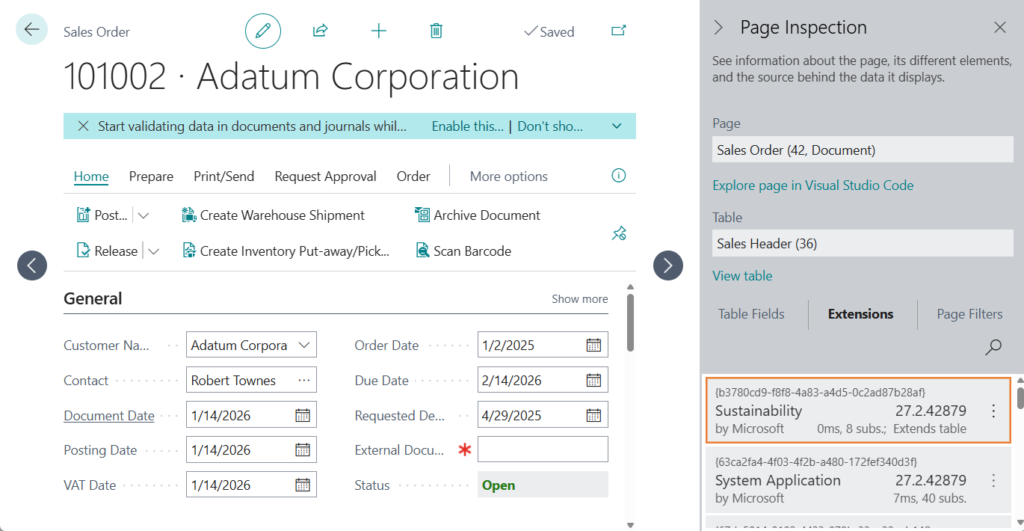
Task: Open page in new window icon
Action: tap(618, 31)
